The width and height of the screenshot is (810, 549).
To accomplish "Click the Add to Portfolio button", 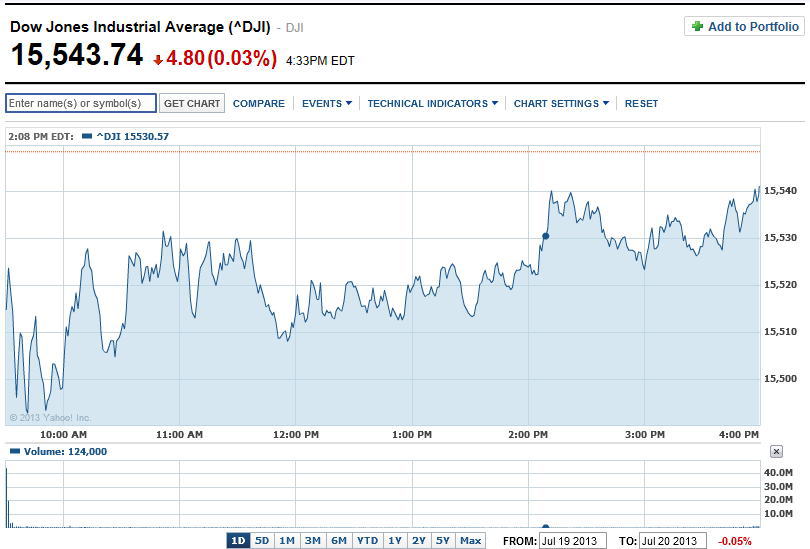I will pos(744,26).
